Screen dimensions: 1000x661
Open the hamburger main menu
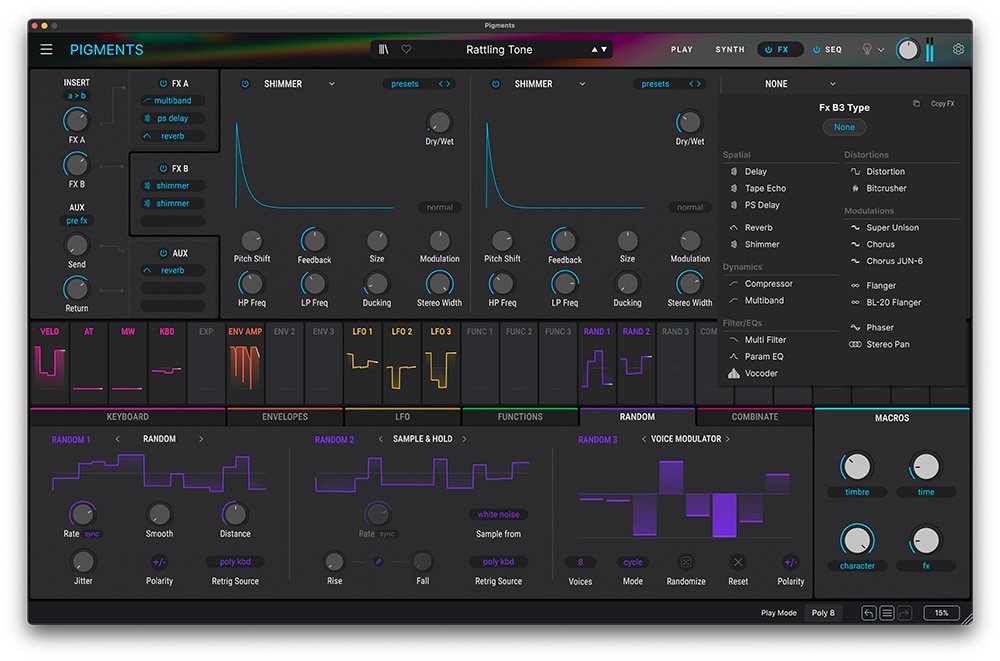(x=46, y=49)
